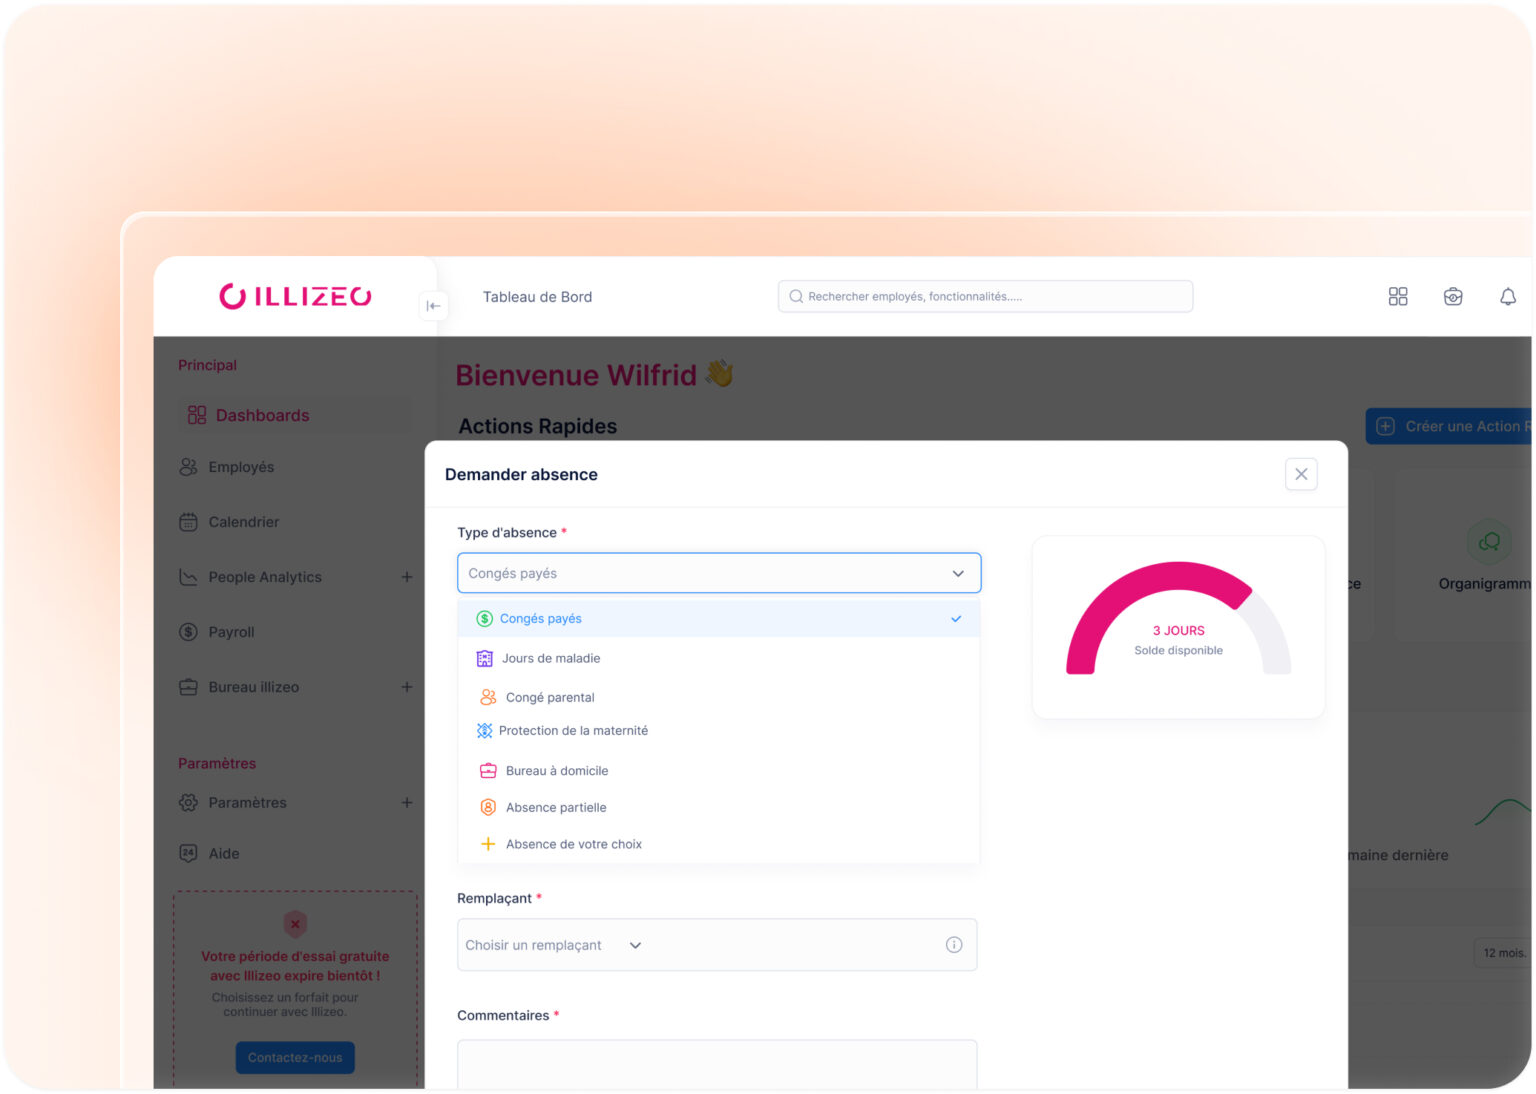
Task: Choose Jours de maladie absence type
Action: pos(551,659)
